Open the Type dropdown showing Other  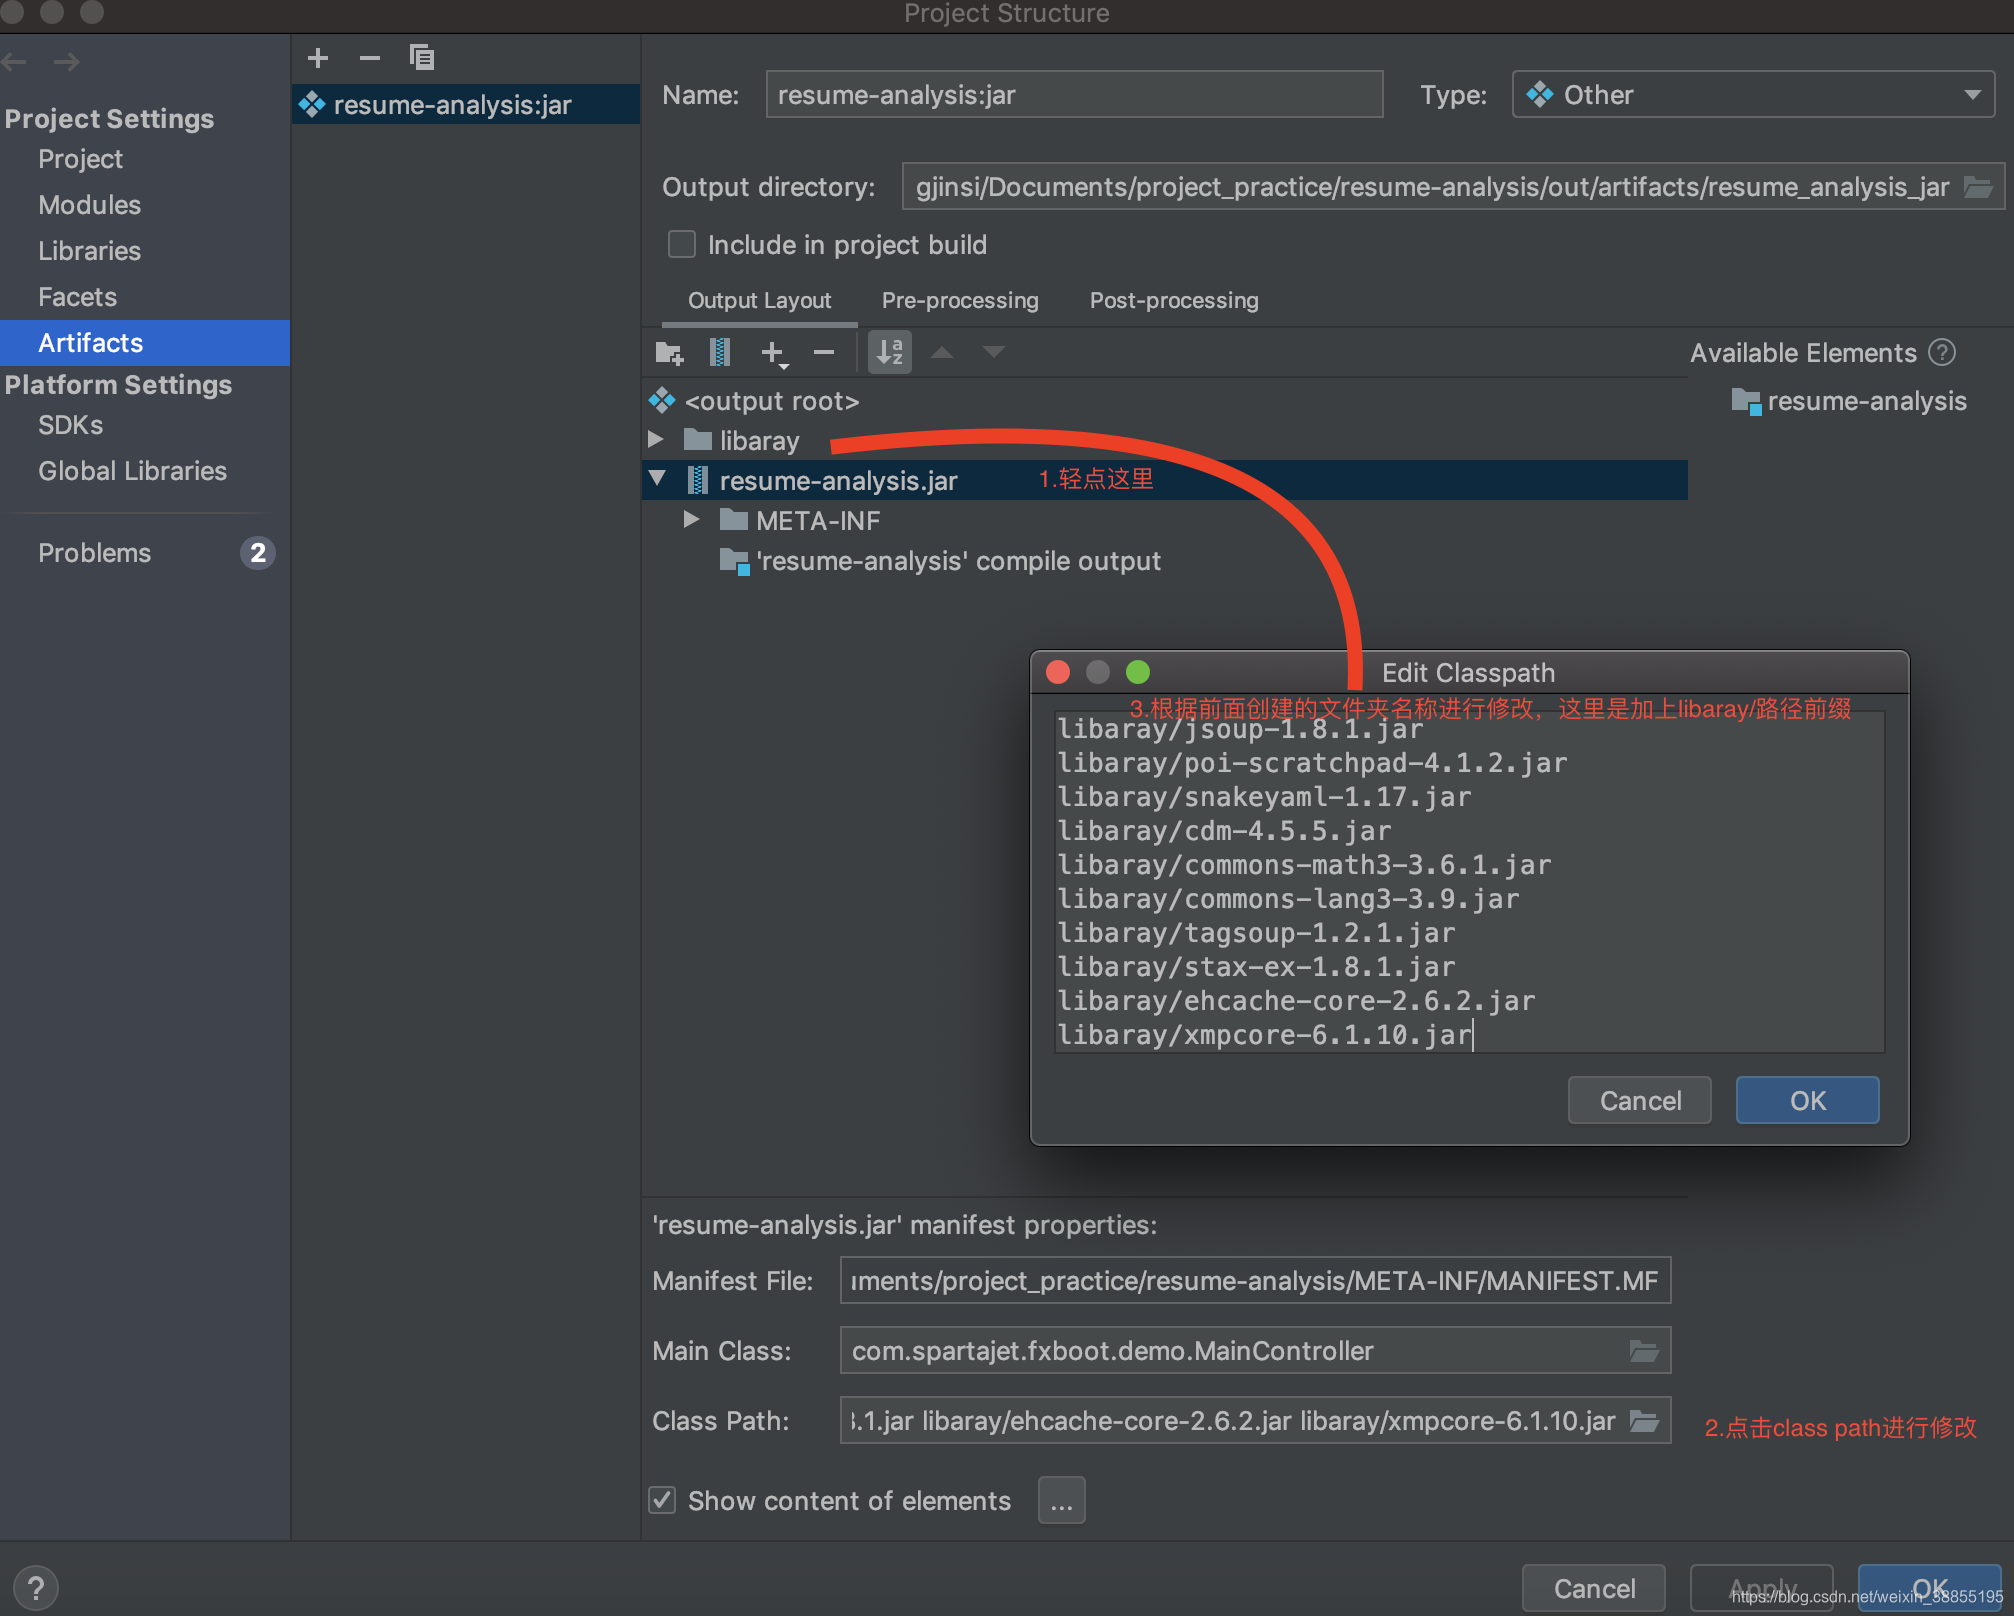1753,95
